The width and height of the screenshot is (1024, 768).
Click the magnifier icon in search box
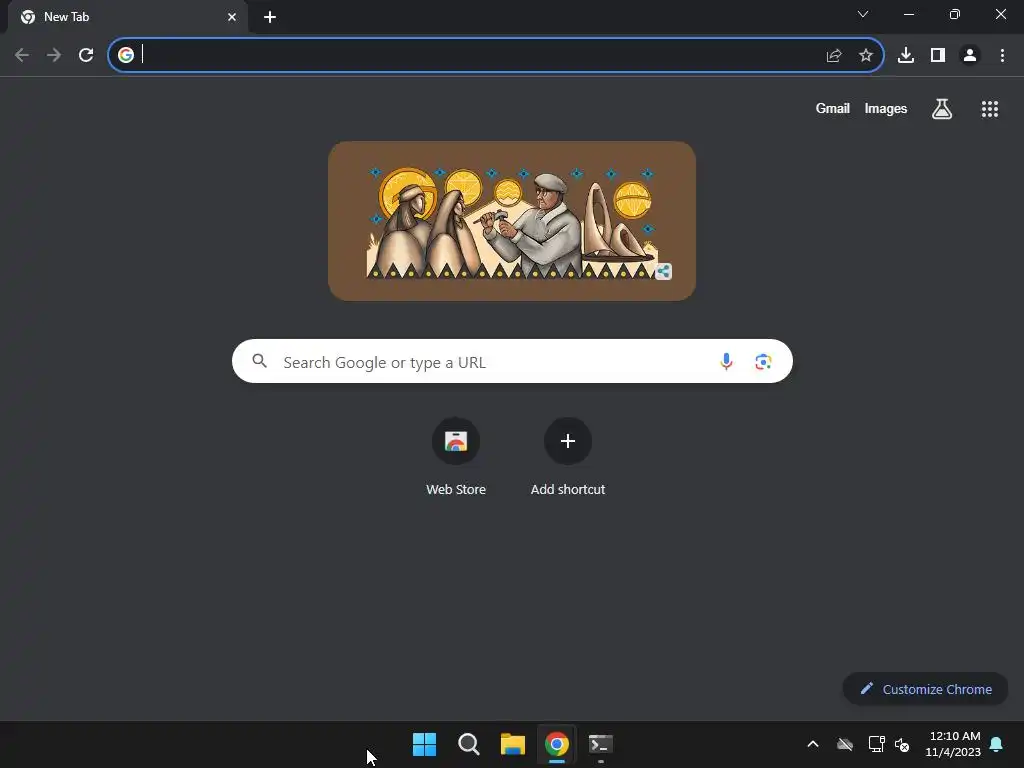260,361
